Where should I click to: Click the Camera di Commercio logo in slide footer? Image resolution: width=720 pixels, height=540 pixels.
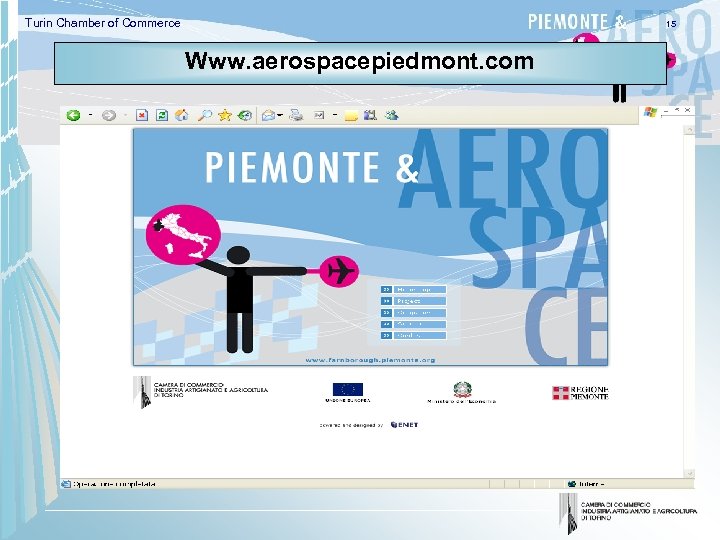[628, 512]
